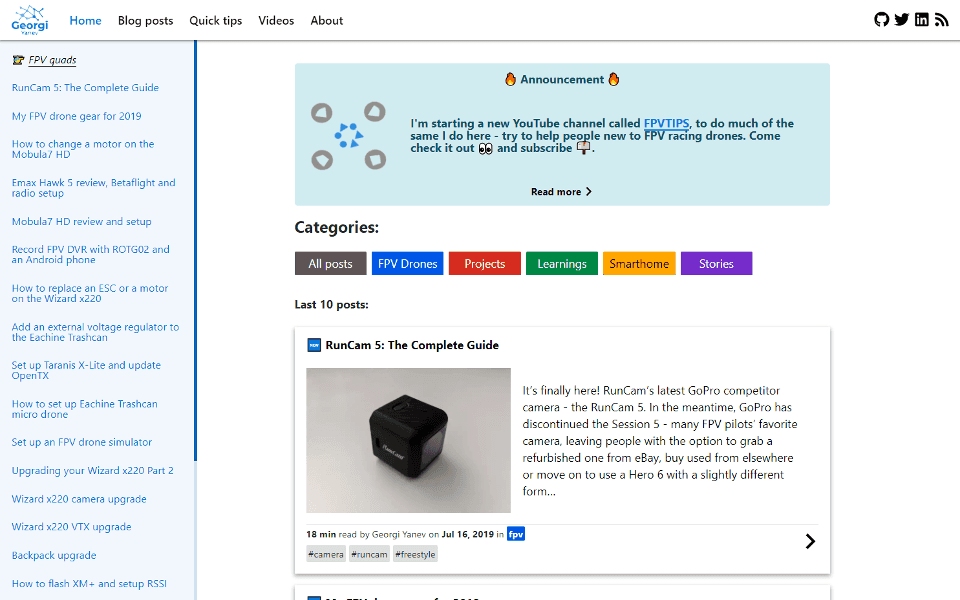Select the orange Smarthome category
This screenshot has width=960, height=600.
639,264
